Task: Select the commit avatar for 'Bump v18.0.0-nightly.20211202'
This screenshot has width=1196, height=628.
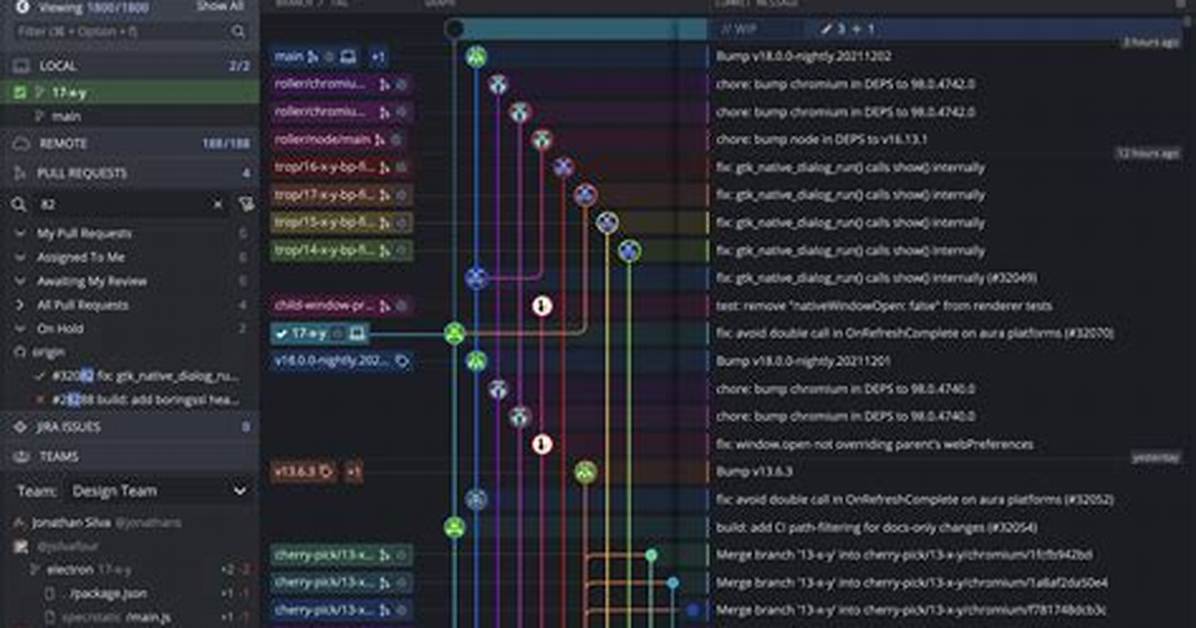Action: 477,56
